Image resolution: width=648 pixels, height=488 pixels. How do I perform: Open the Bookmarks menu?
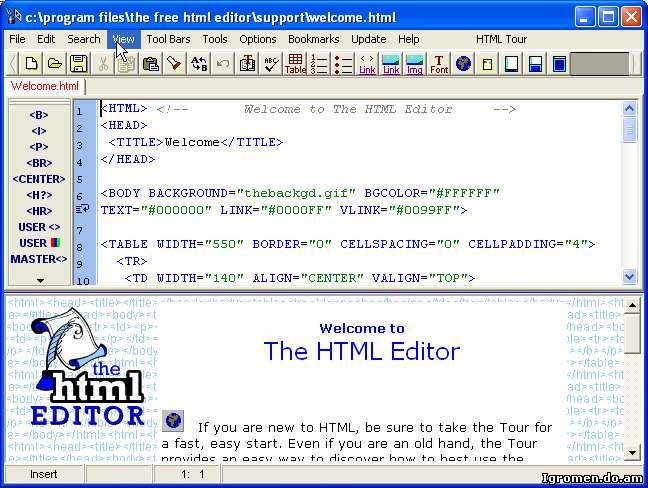(314, 39)
